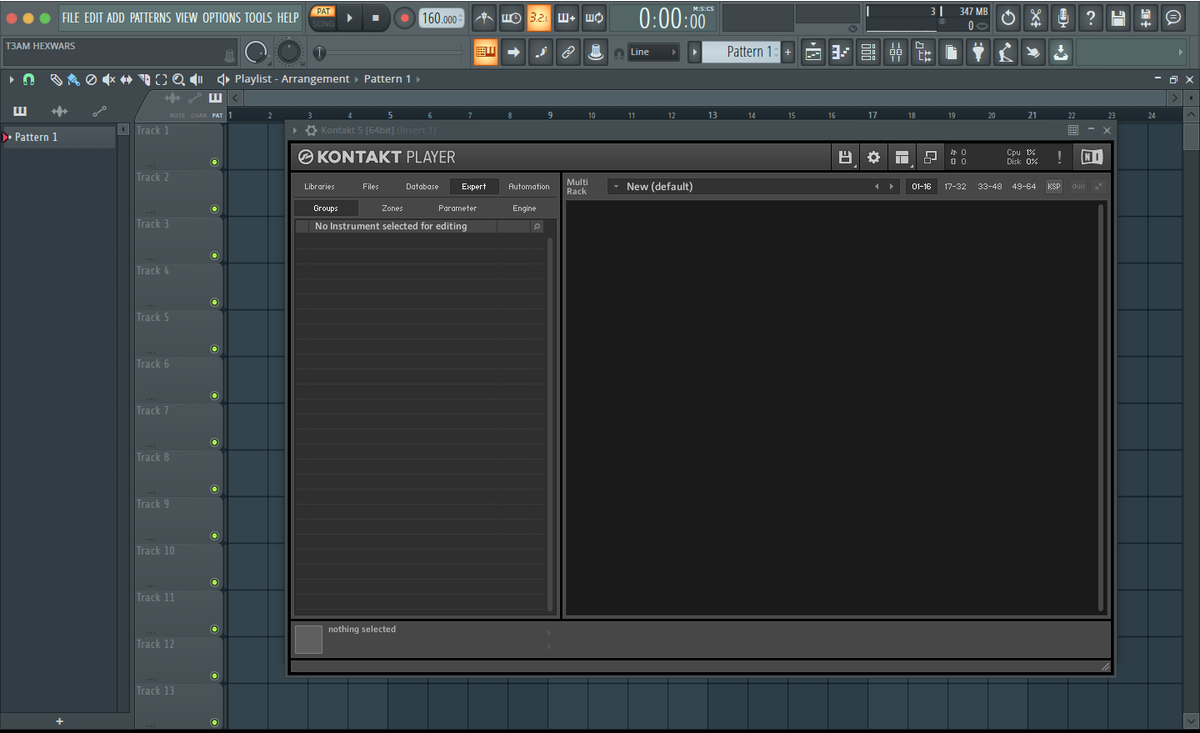Open the PATTERNS menu
The height and width of the screenshot is (733, 1200).
(150, 18)
